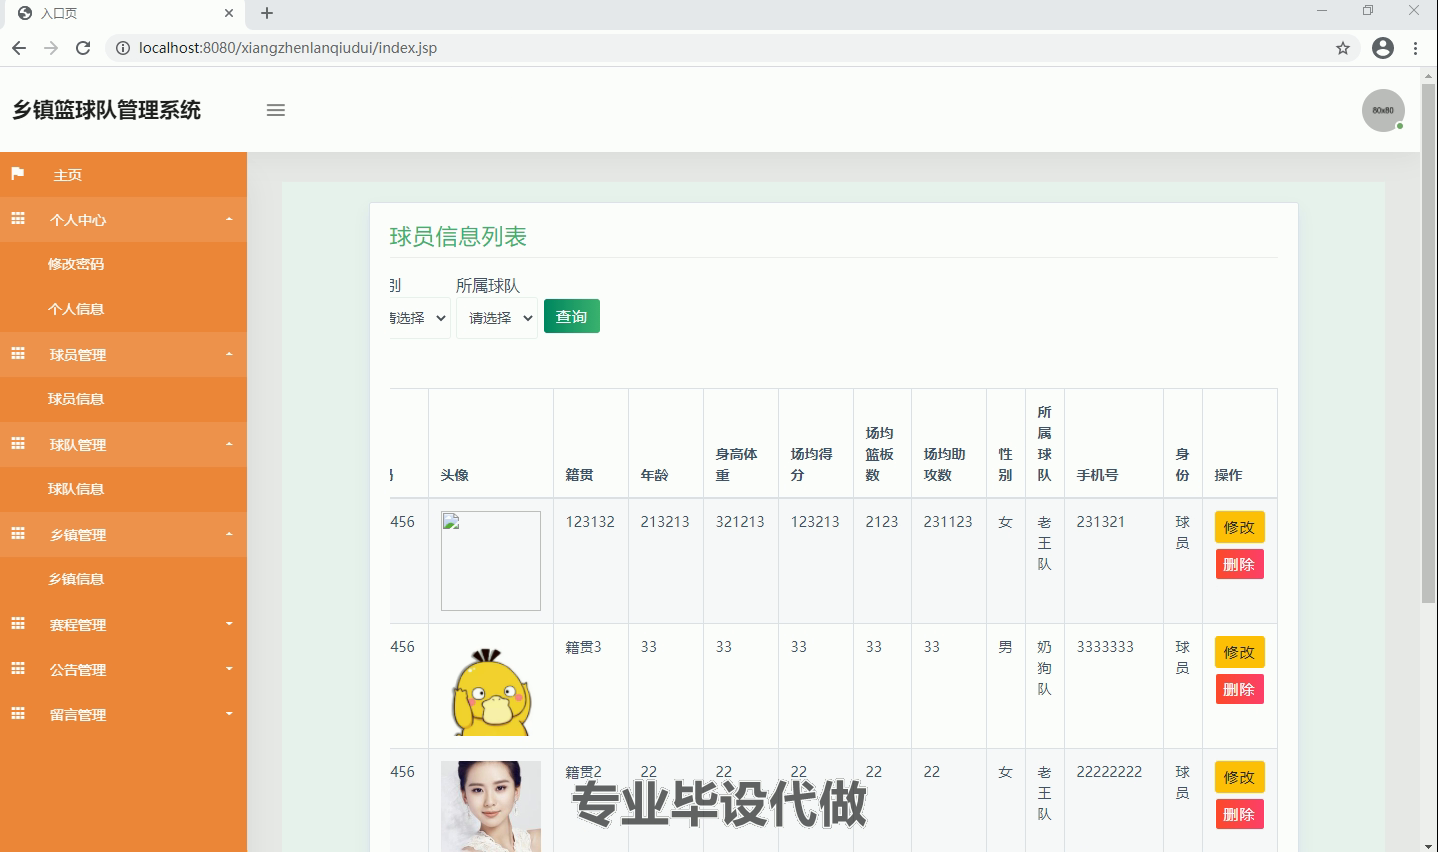Collapse the 个人中心 menu section
This screenshot has height=852, width=1438.
click(x=123, y=219)
